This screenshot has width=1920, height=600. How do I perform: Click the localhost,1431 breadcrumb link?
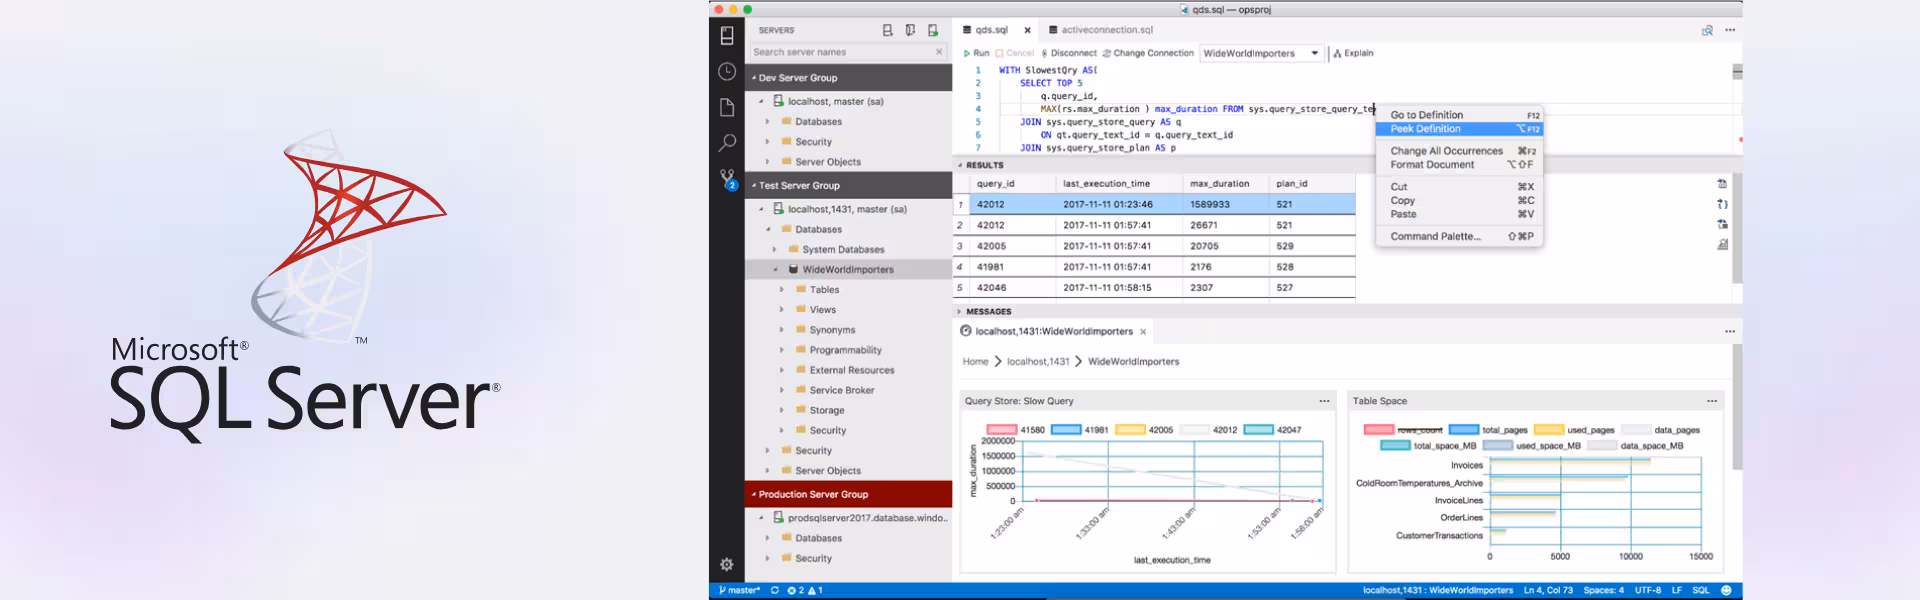pos(1038,362)
